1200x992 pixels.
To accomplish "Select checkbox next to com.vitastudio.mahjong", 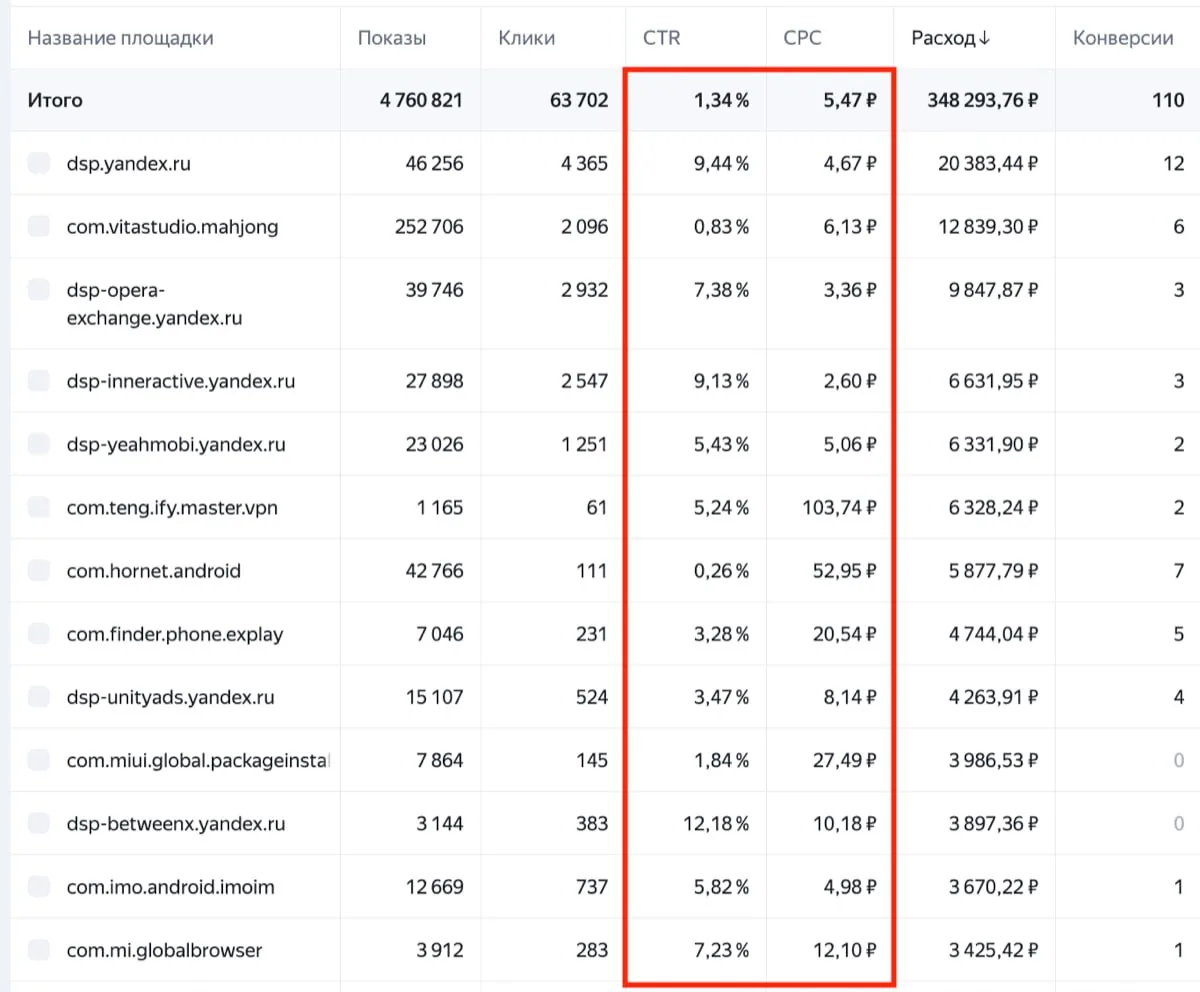I will pos(39,226).
